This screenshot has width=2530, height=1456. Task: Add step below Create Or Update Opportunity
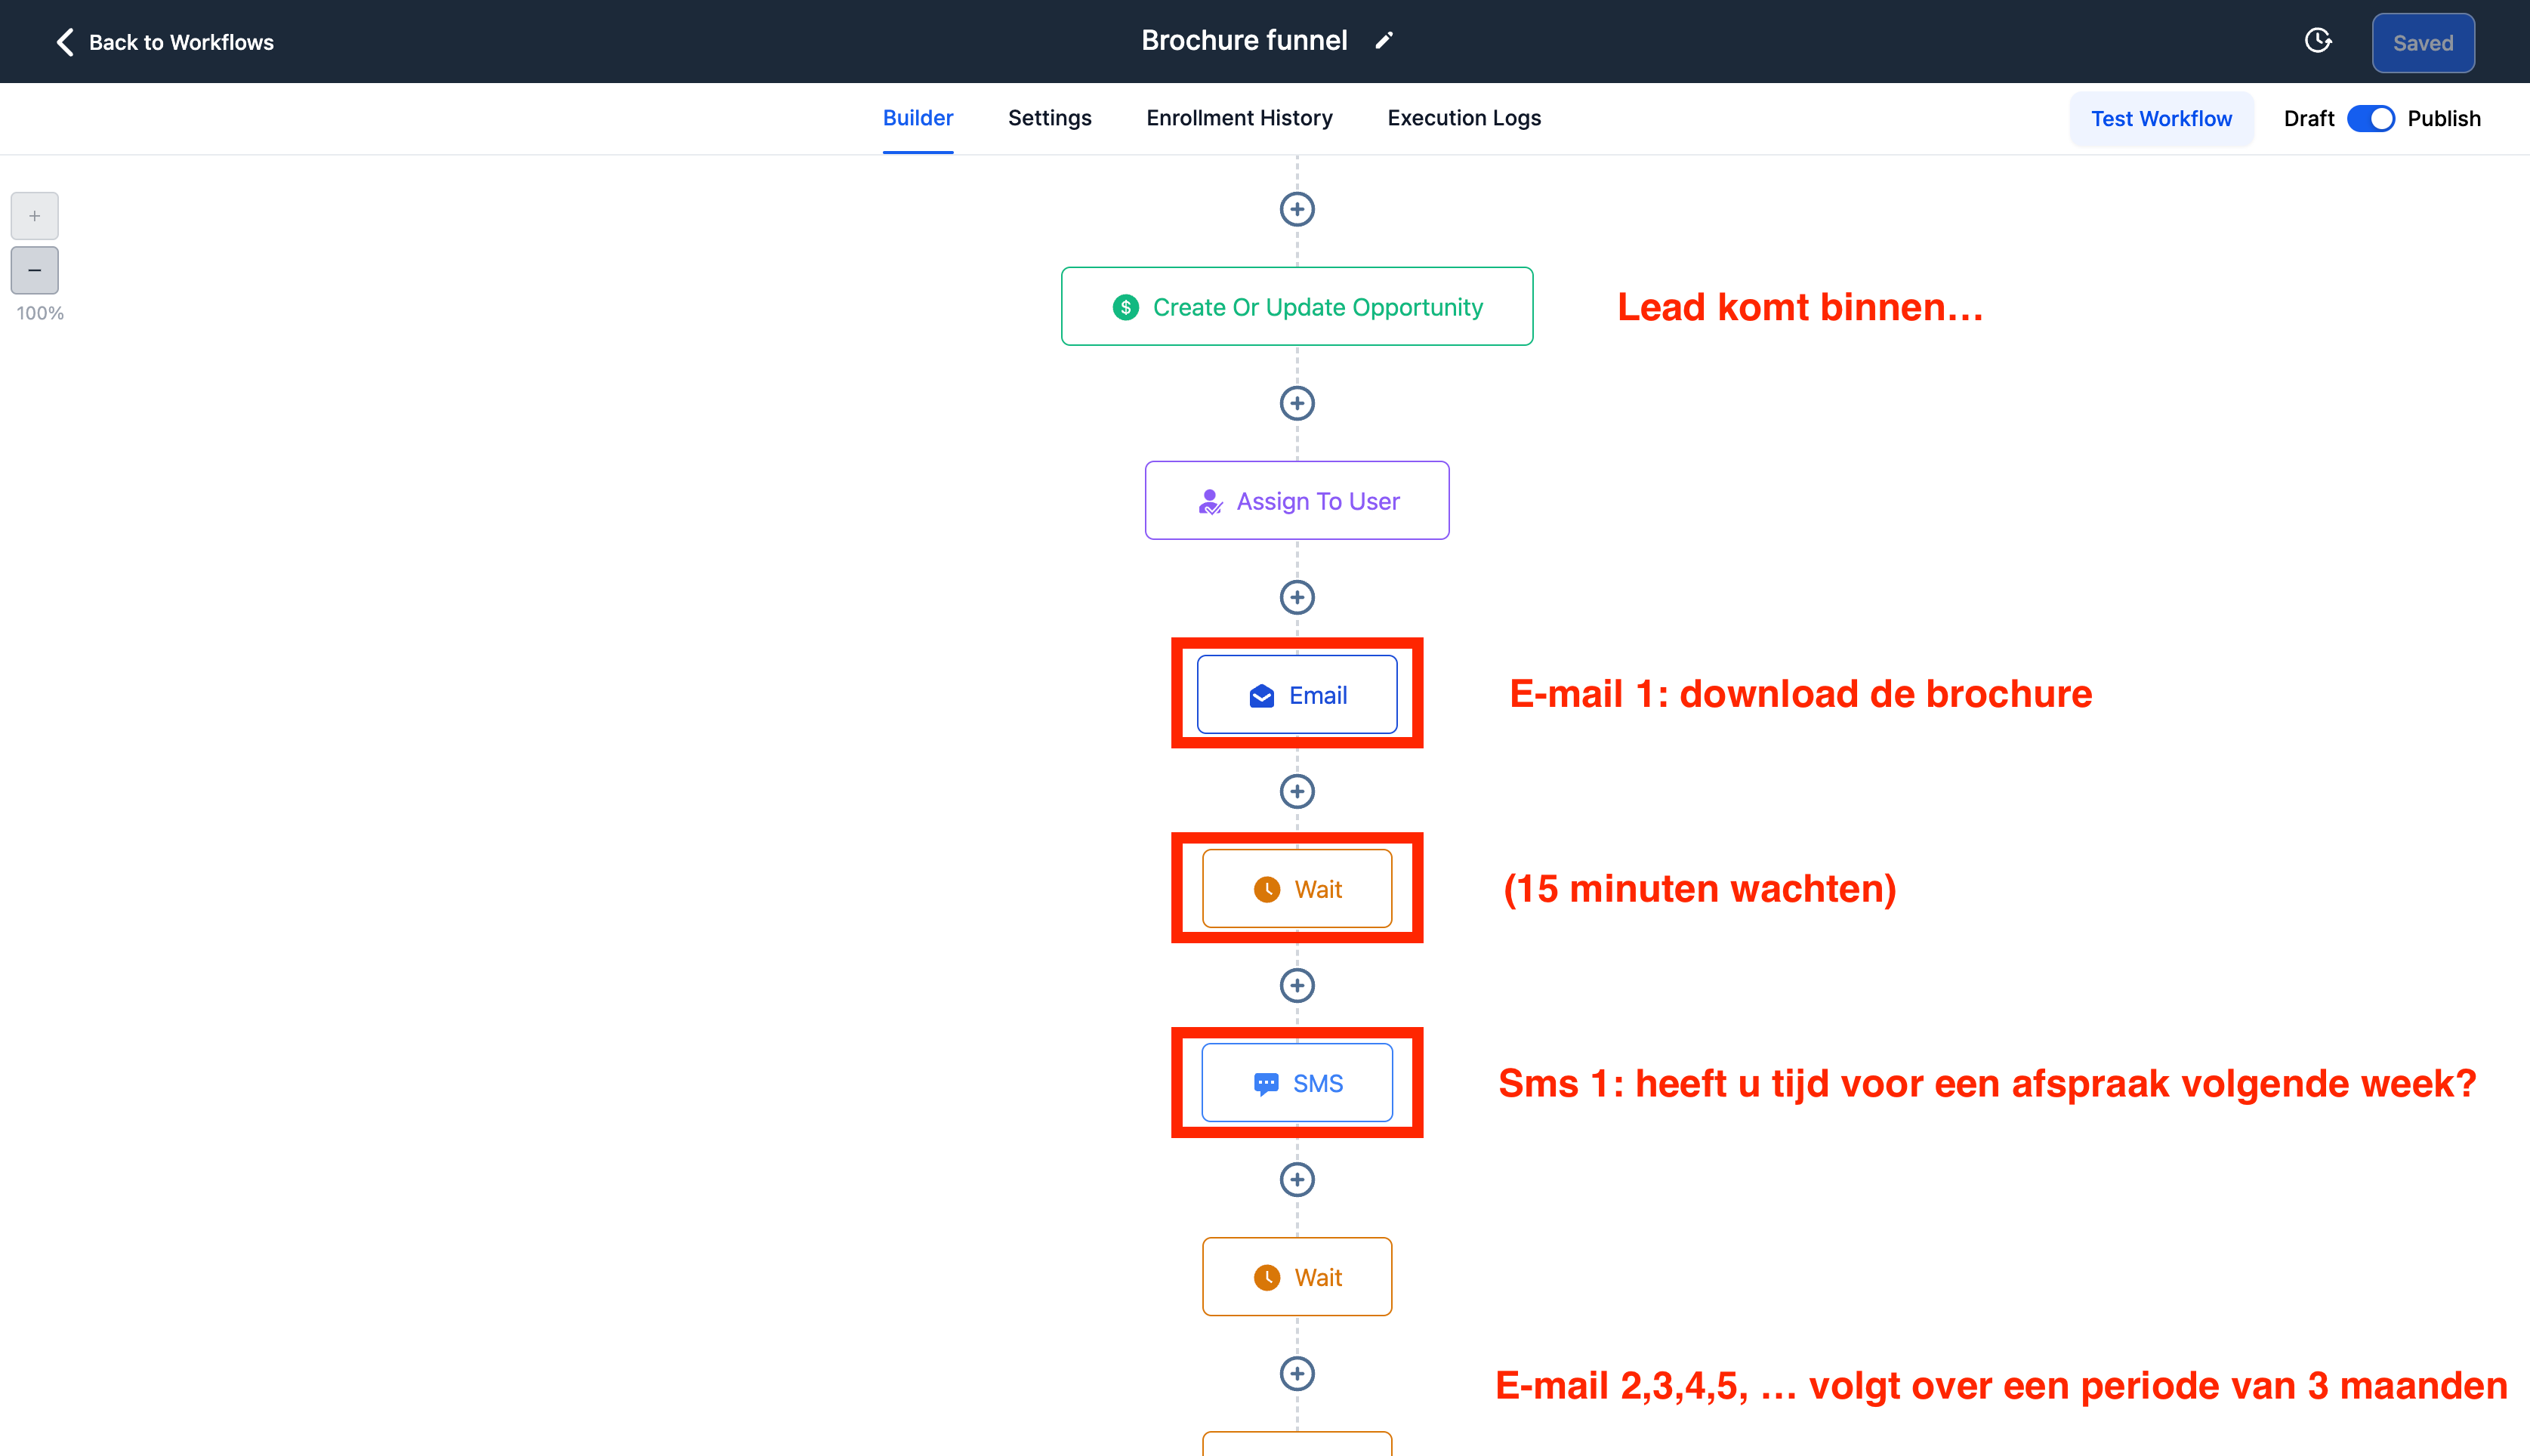point(1297,403)
